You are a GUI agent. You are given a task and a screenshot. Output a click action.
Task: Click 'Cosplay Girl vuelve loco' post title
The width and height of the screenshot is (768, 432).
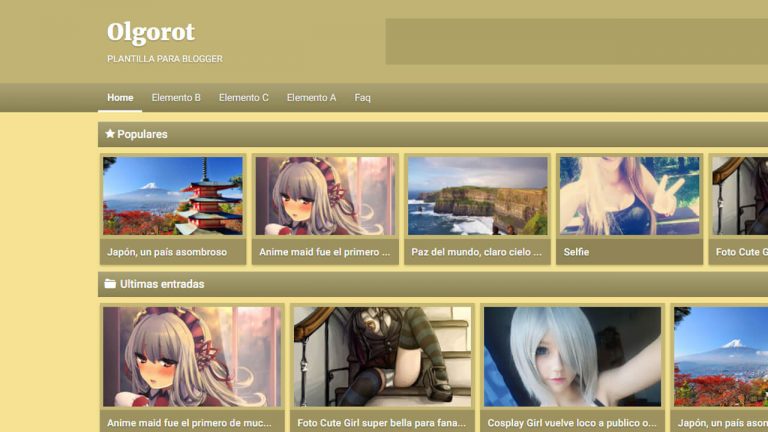(x=571, y=423)
